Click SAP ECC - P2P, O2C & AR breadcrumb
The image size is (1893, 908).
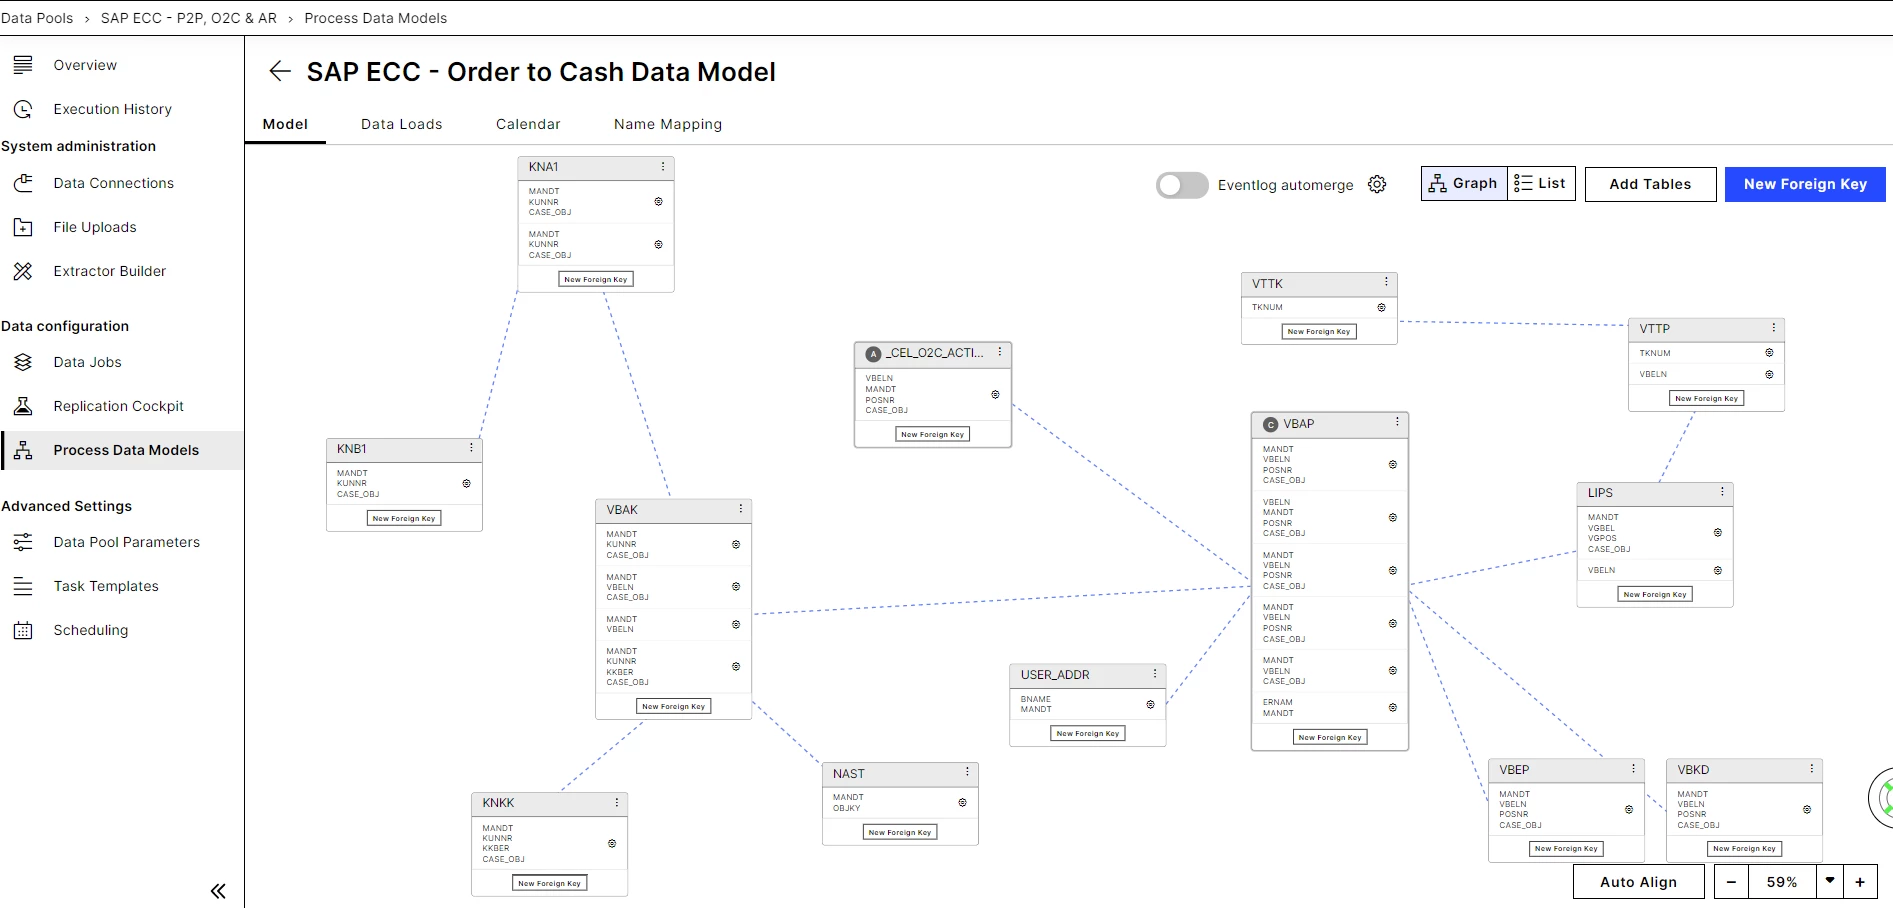click(x=189, y=18)
